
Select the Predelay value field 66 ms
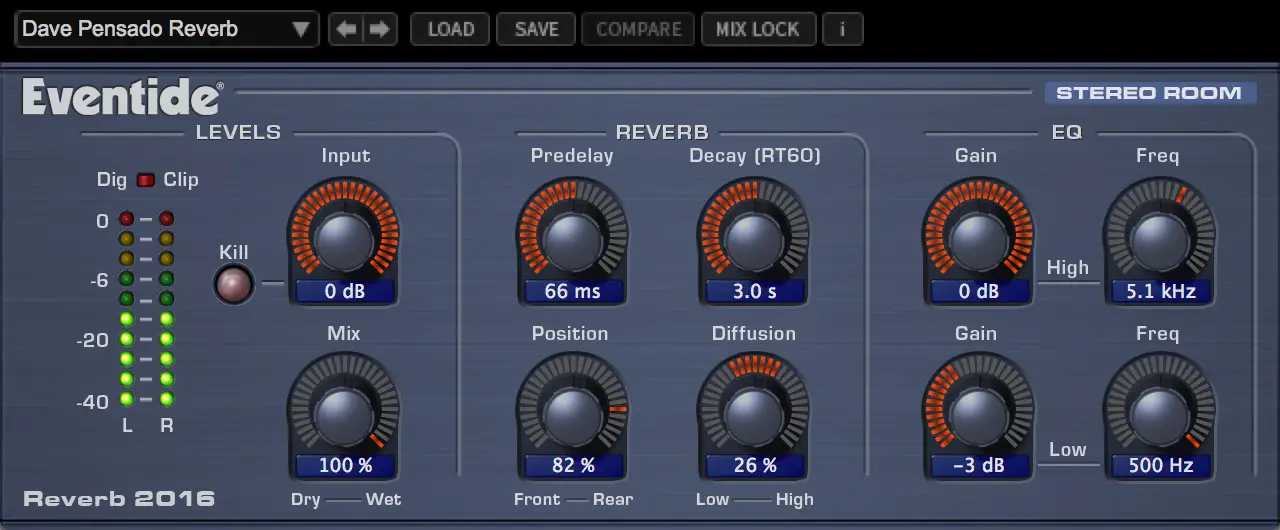click(572, 292)
